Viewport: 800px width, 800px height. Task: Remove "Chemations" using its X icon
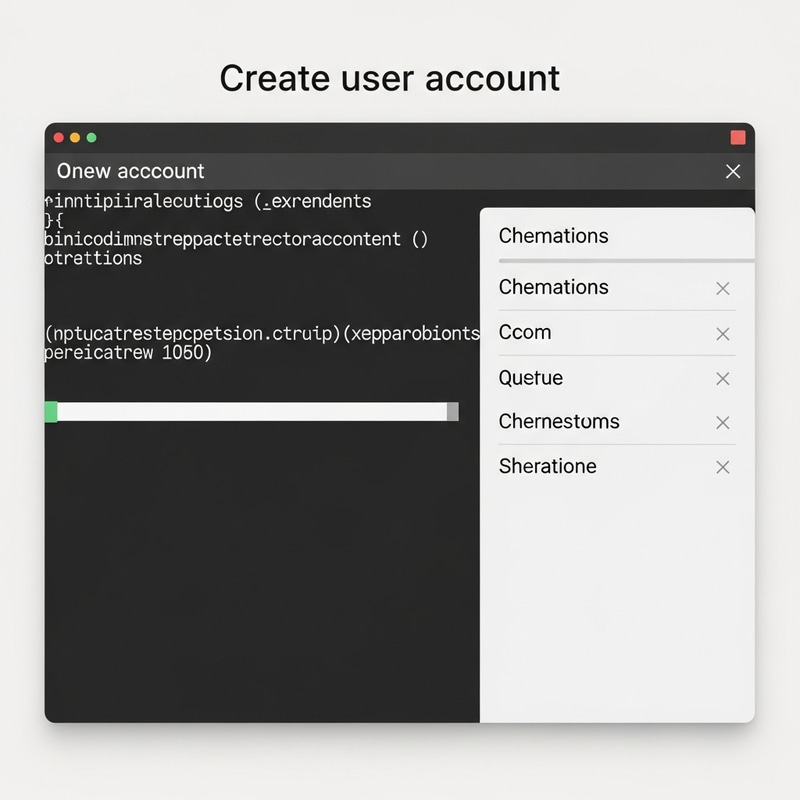pos(722,288)
